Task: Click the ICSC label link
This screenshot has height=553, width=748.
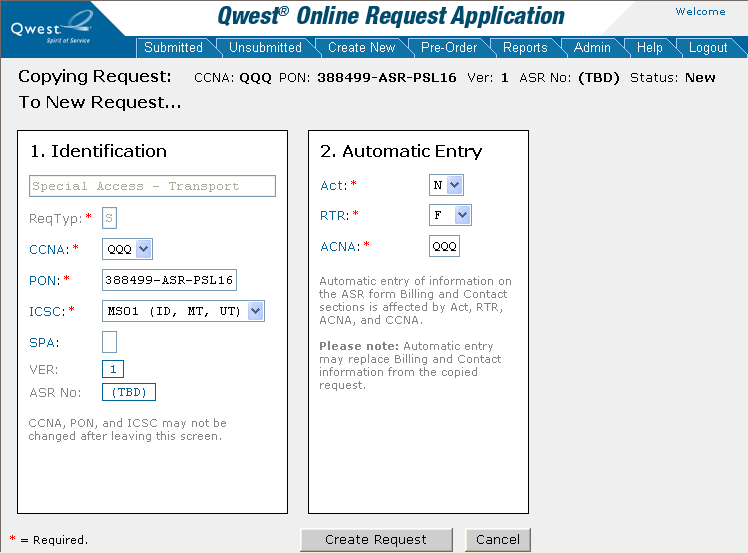Action: point(46,311)
